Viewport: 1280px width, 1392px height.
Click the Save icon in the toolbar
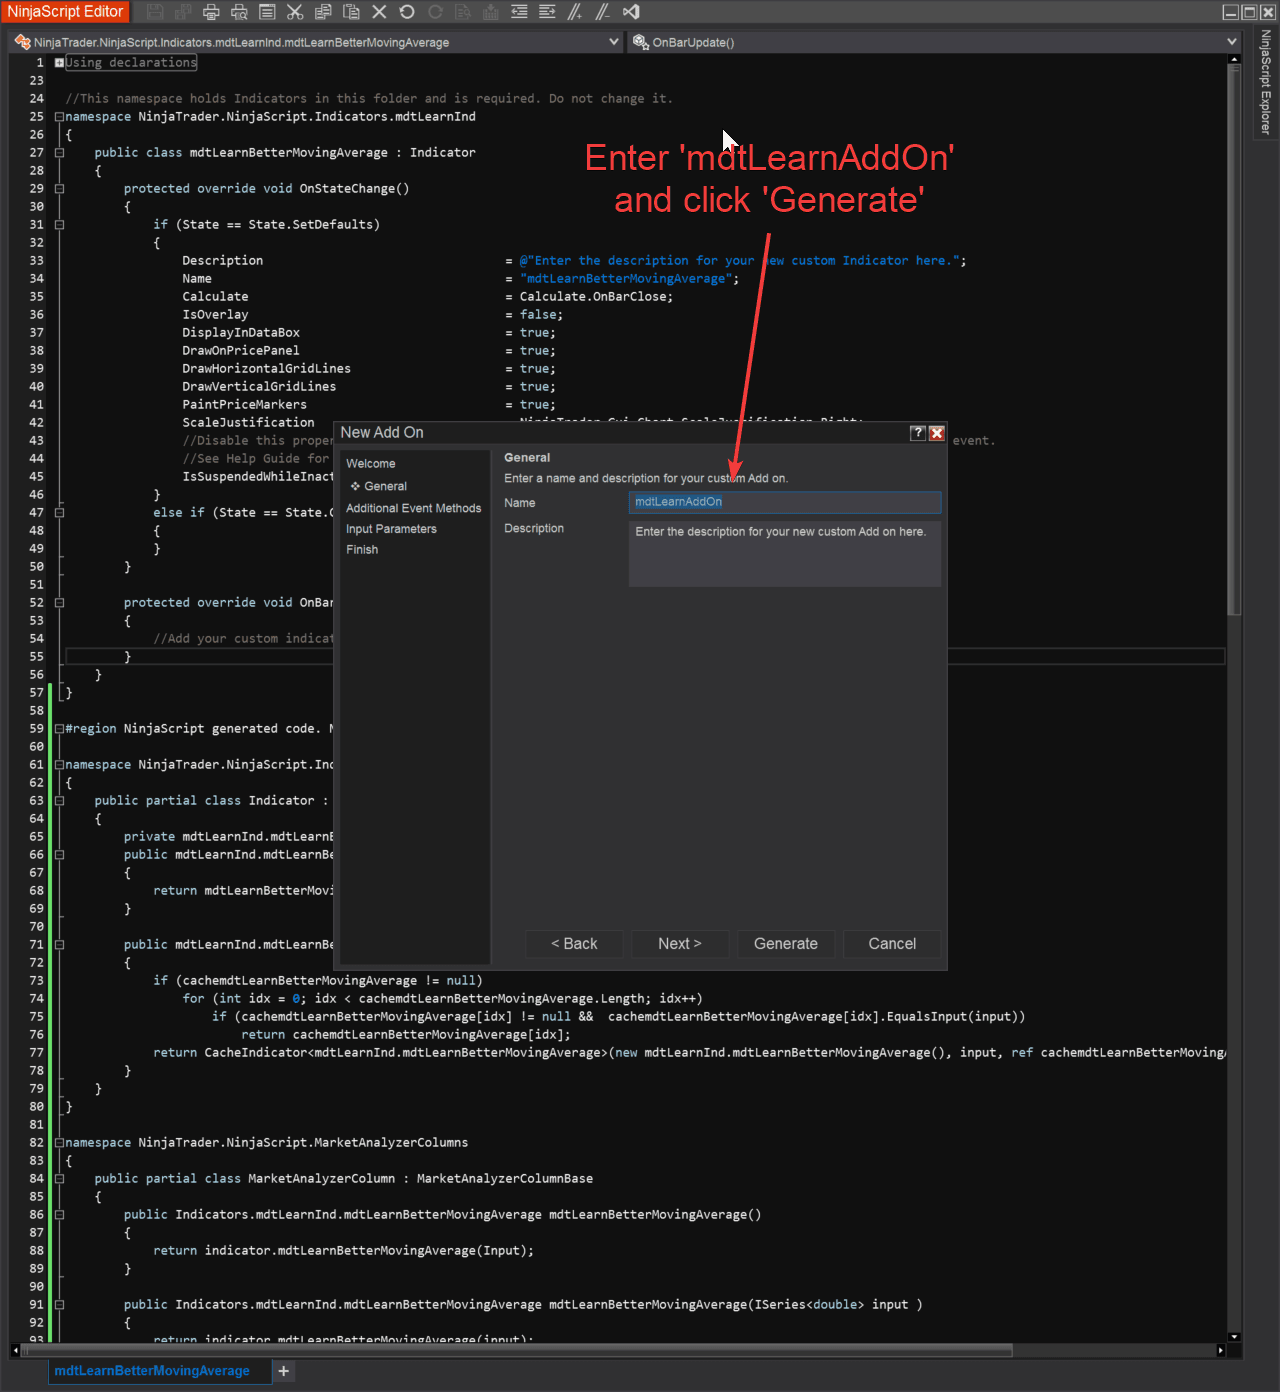155,12
